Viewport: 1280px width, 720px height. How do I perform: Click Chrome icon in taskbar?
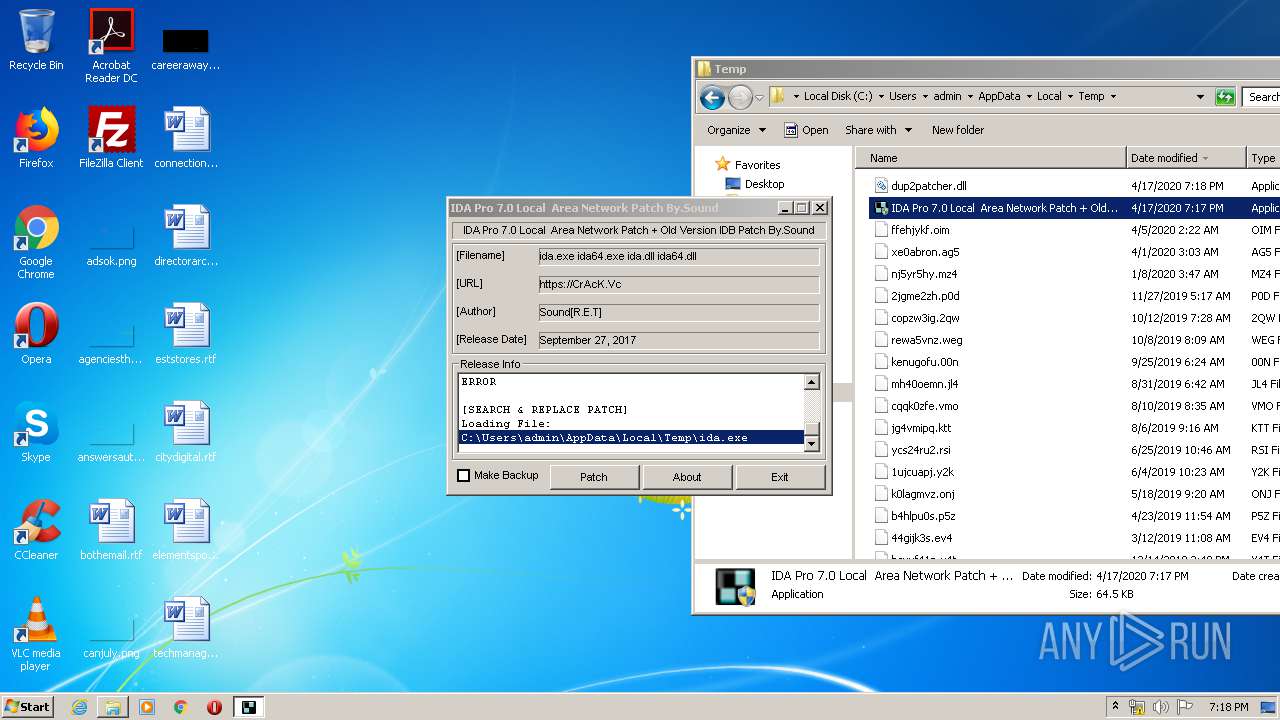click(x=181, y=707)
